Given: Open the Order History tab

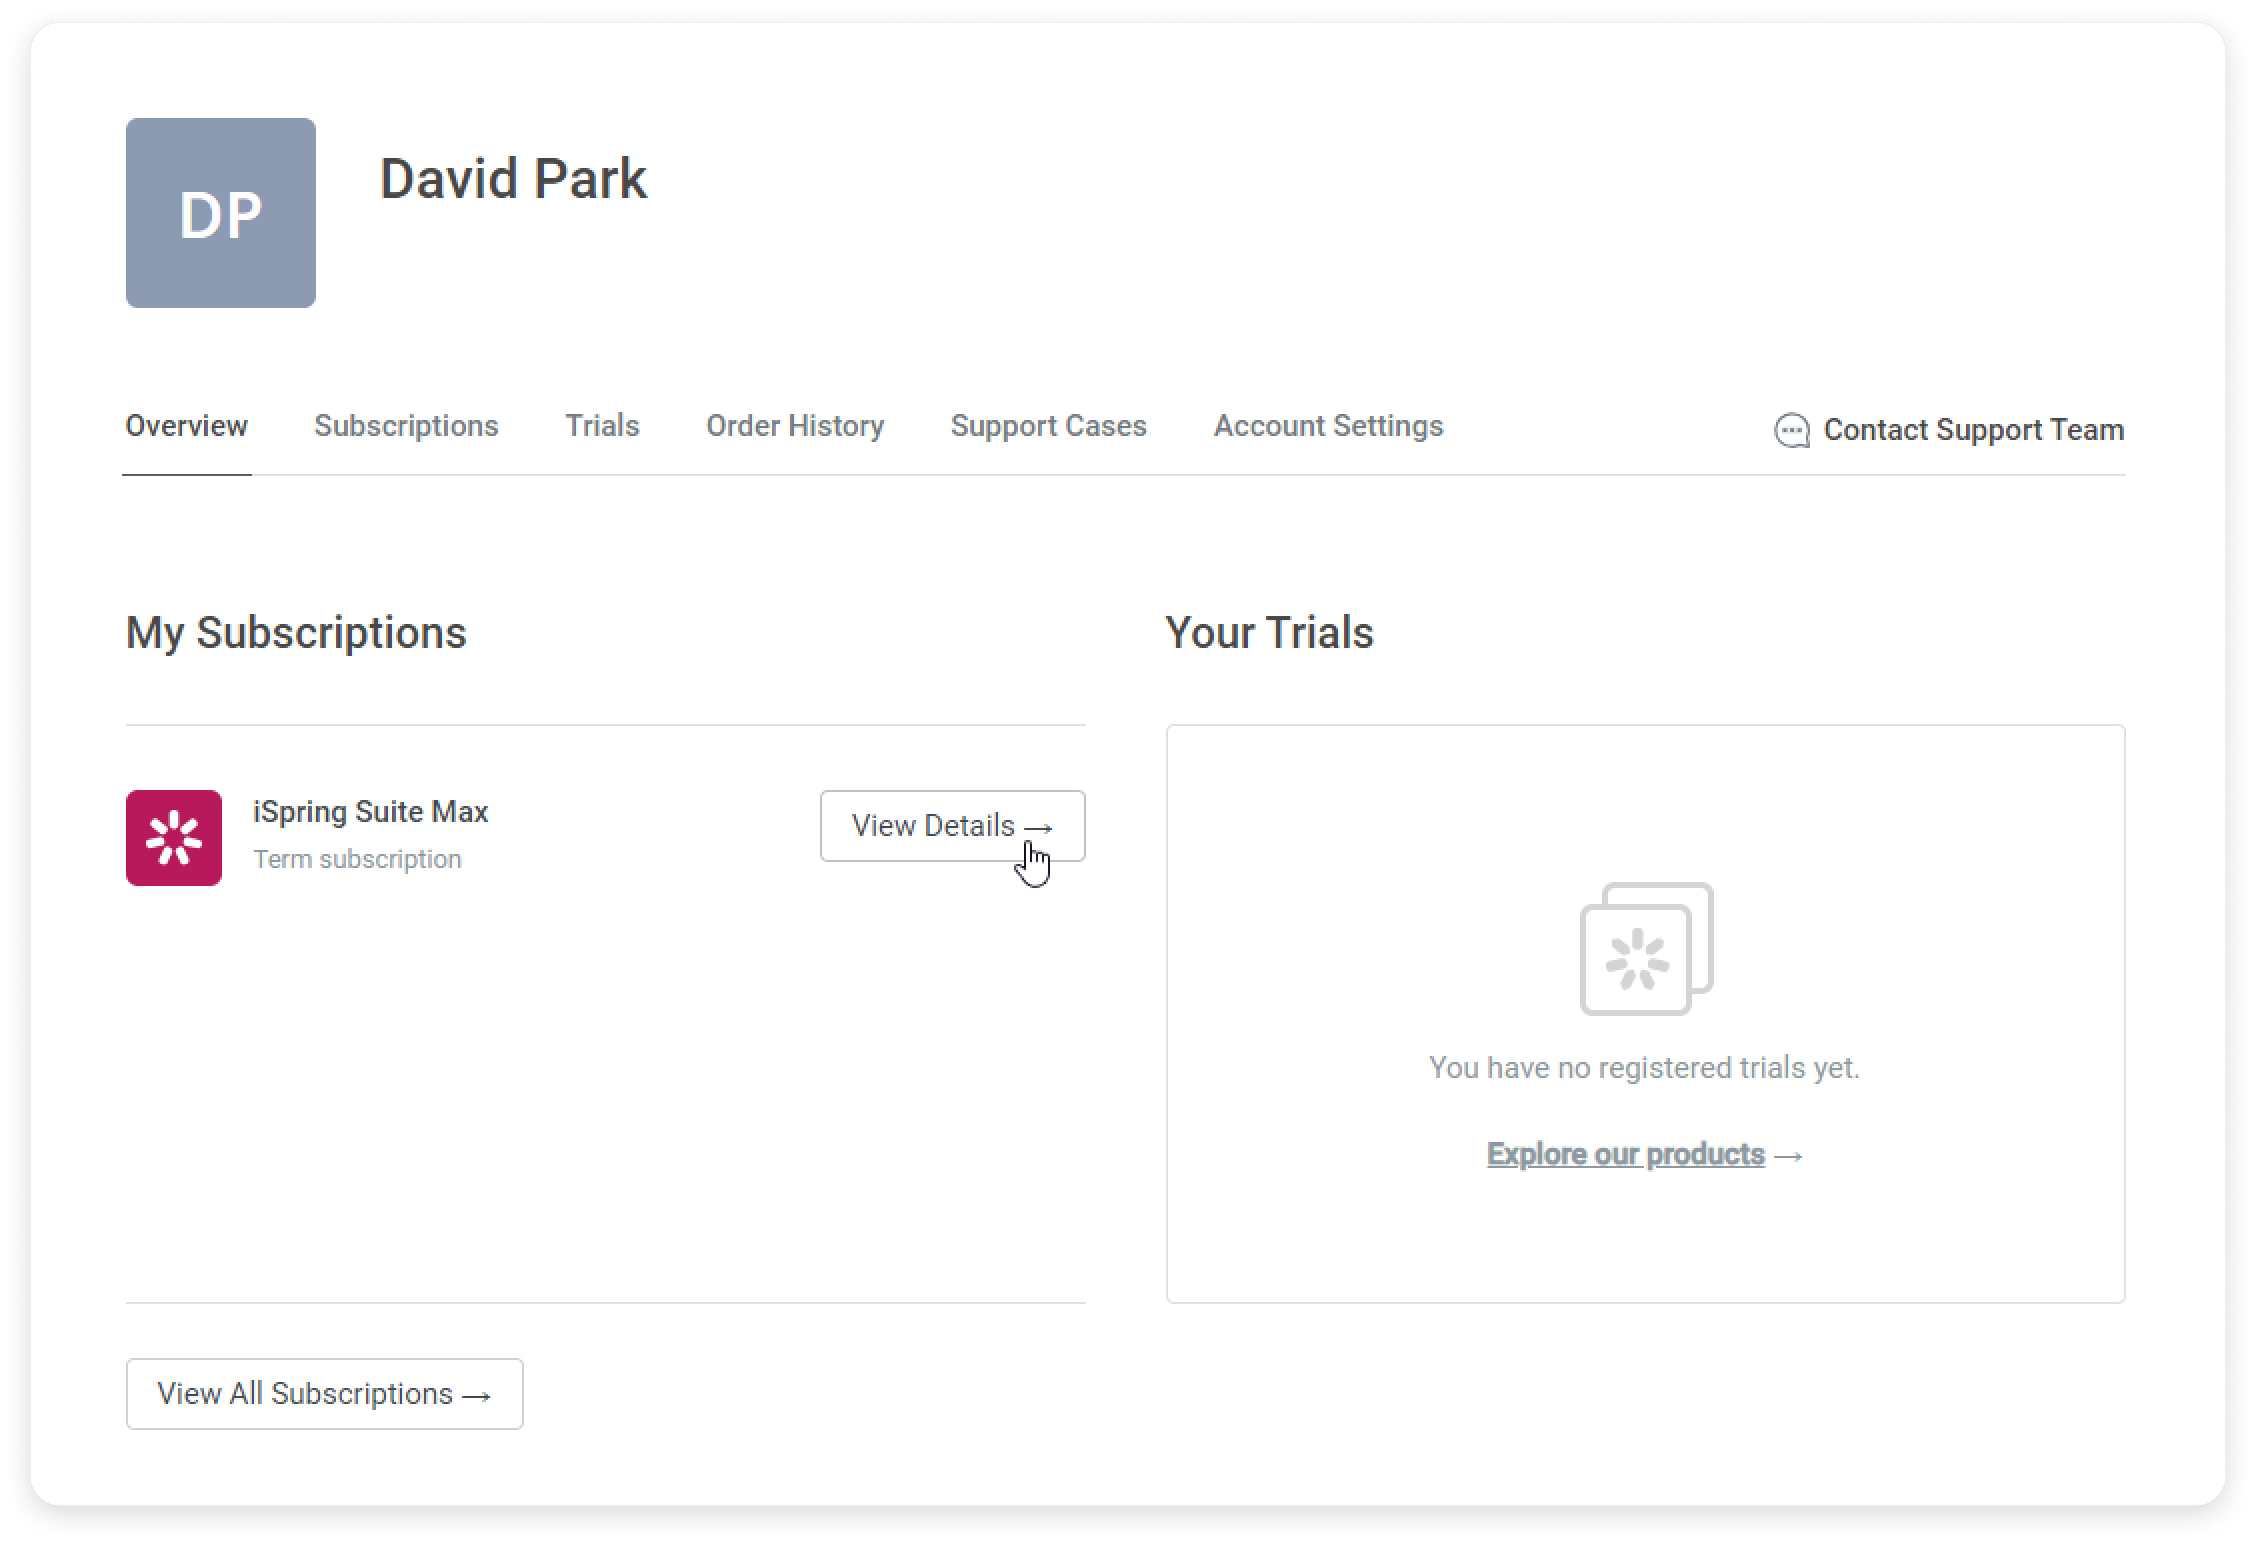Looking at the screenshot, I should click(795, 426).
